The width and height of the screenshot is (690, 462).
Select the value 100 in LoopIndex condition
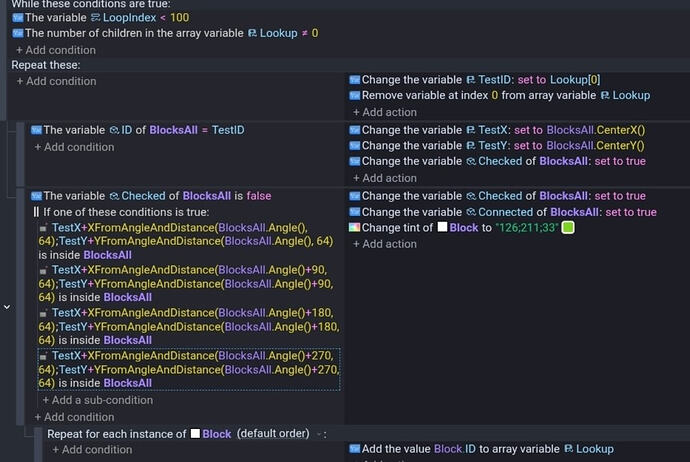pyautogui.click(x=180, y=18)
